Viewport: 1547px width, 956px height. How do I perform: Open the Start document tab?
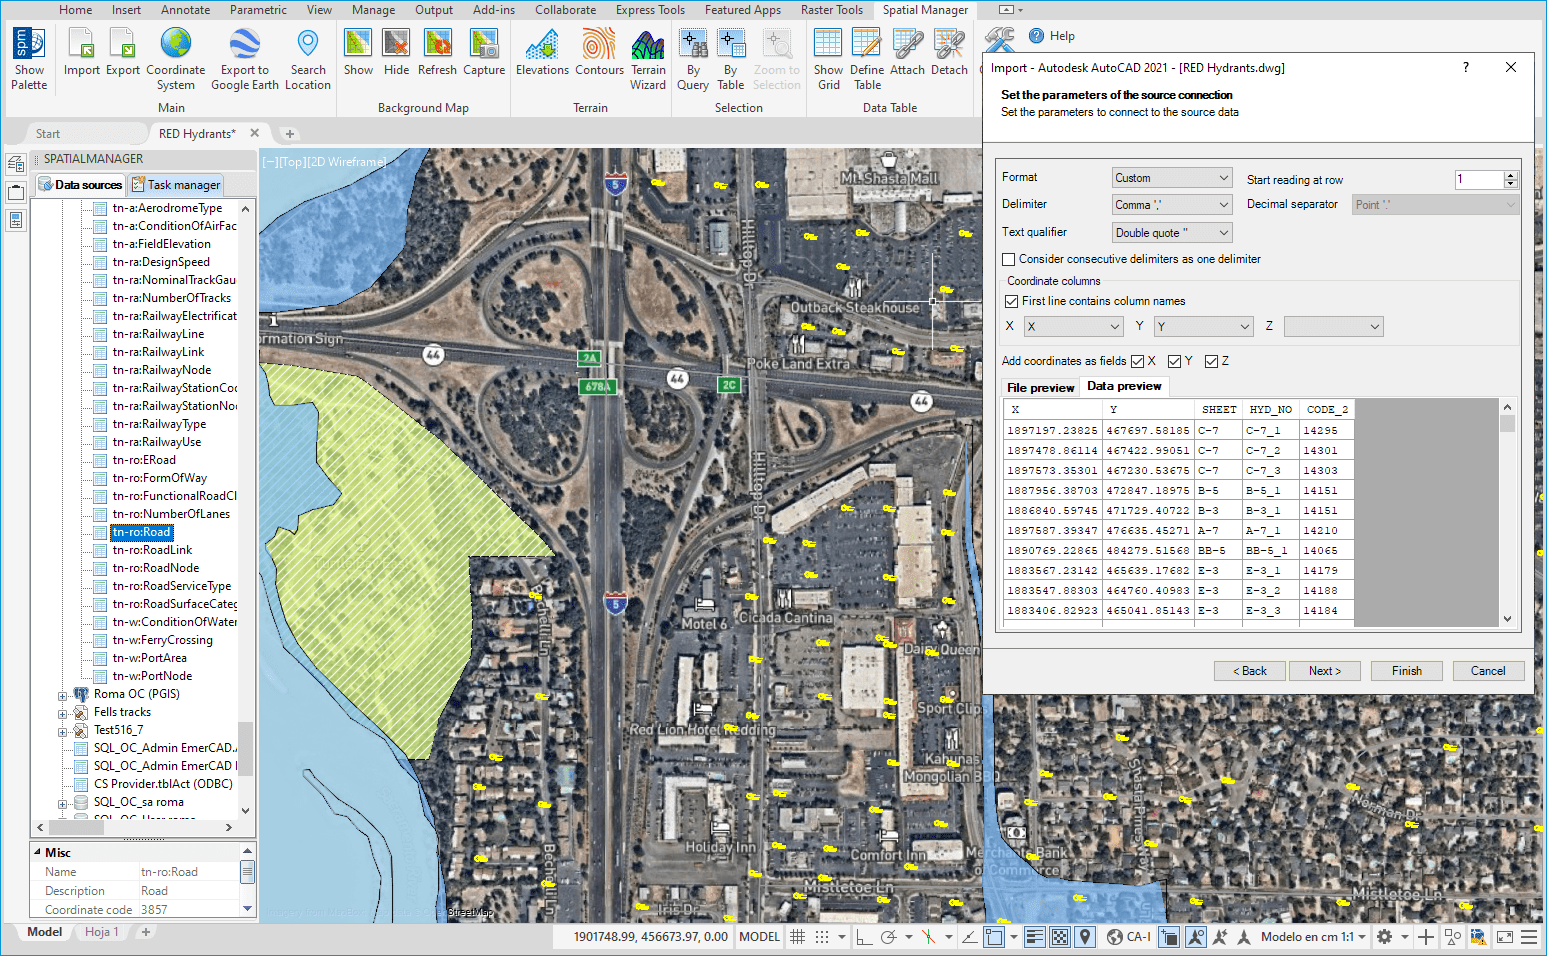48,134
